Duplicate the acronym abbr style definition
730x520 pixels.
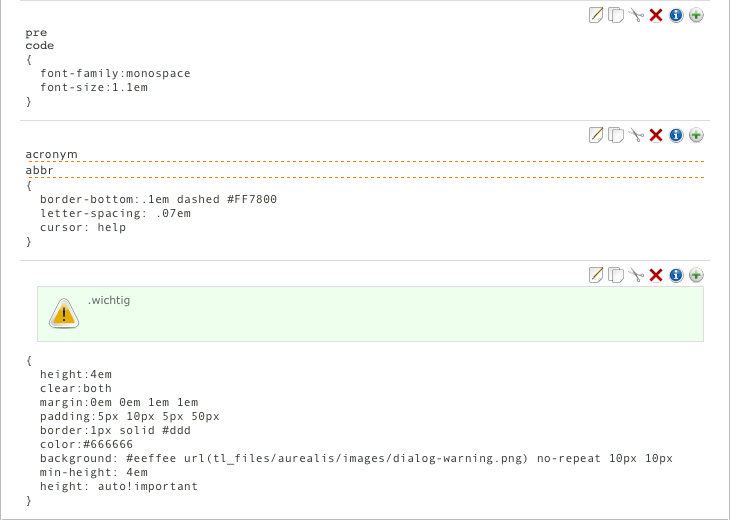[x=616, y=135]
